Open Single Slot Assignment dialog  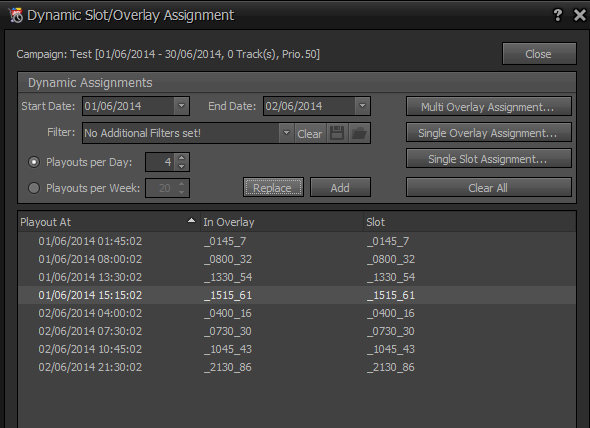click(x=488, y=158)
